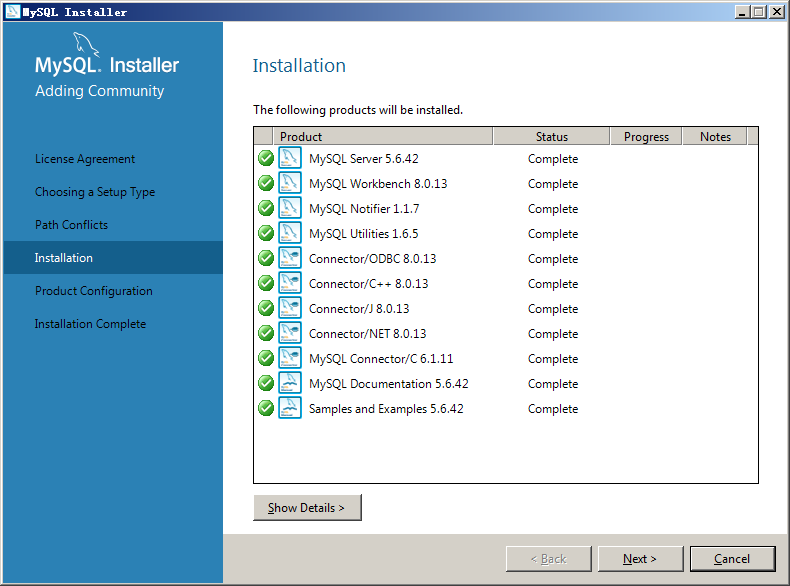Image resolution: width=790 pixels, height=586 pixels.
Task: Close the MySQL Installer window
Action: tap(777, 12)
